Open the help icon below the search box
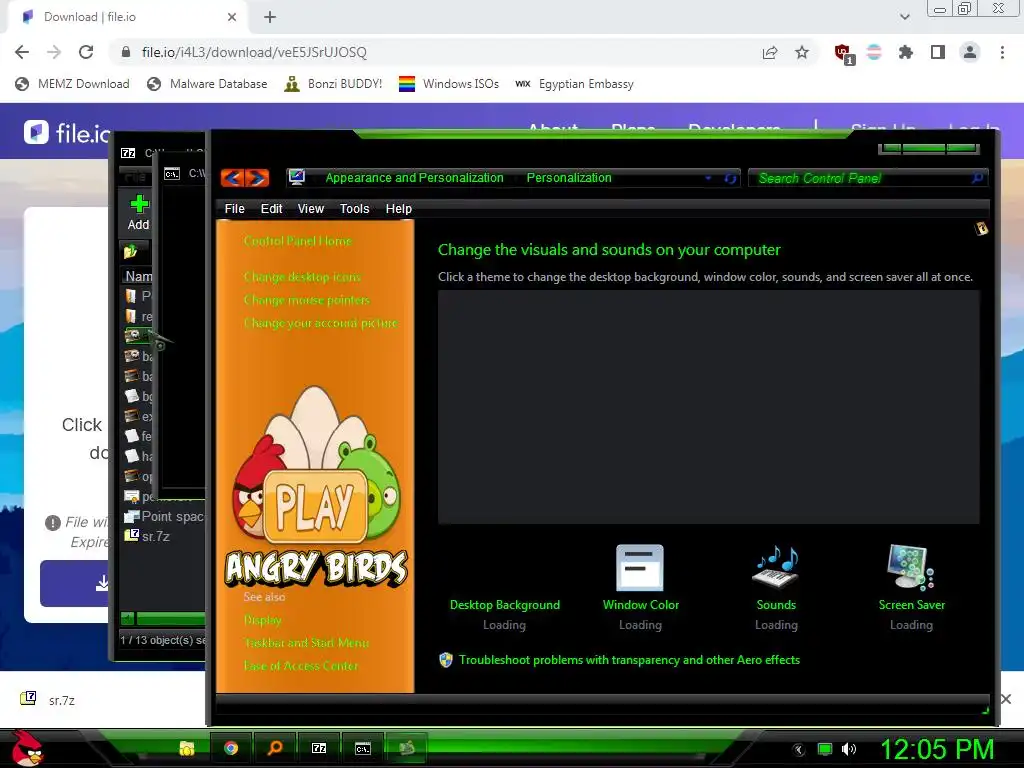This screenshot has width=1024, height=768. click(981, 228)
